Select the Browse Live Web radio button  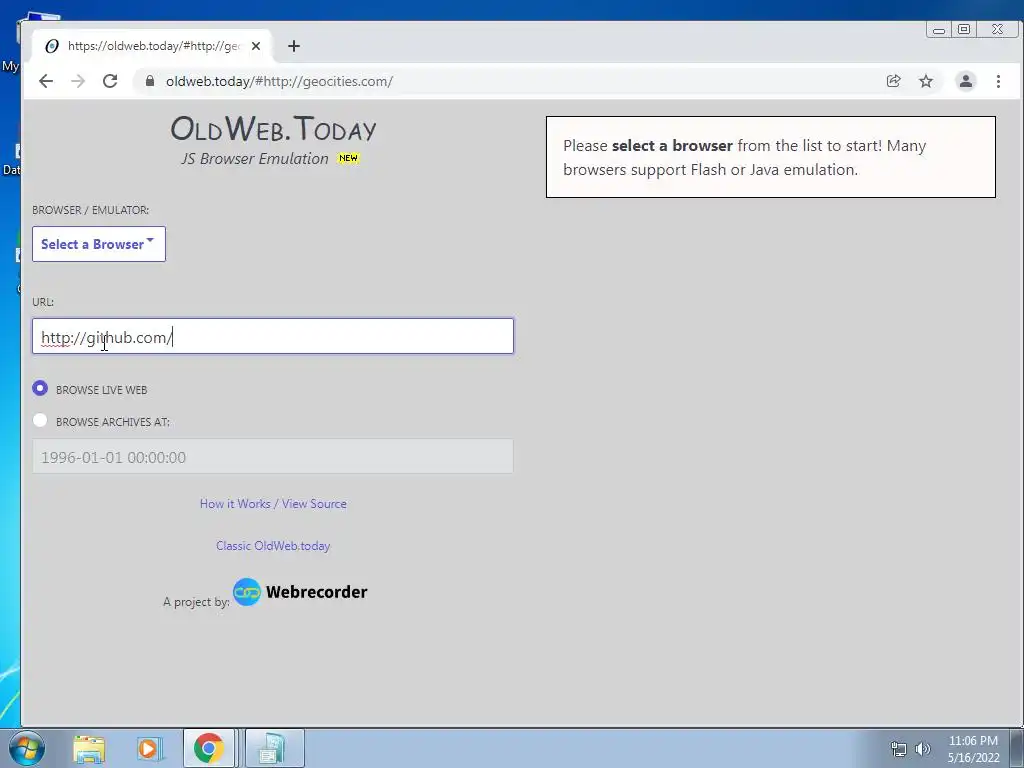tap(40, 389)
